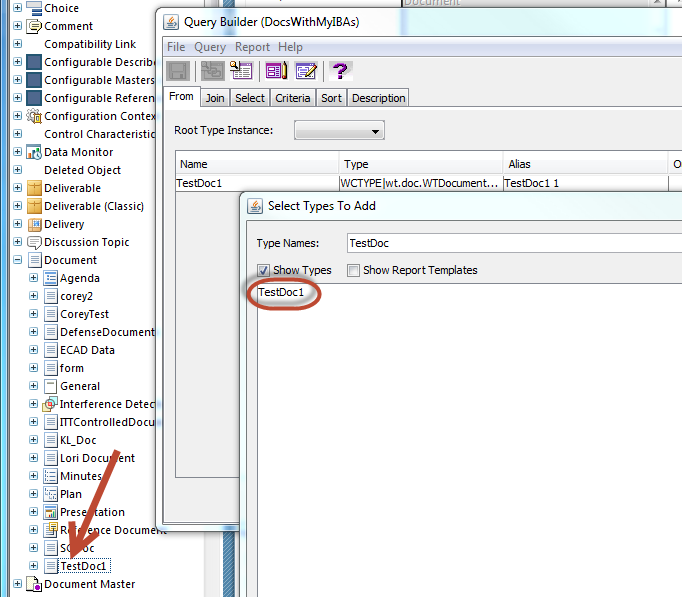The image size is (682, 597).
Task: Switch to the Description tab
Action: [x=378, y=98]
